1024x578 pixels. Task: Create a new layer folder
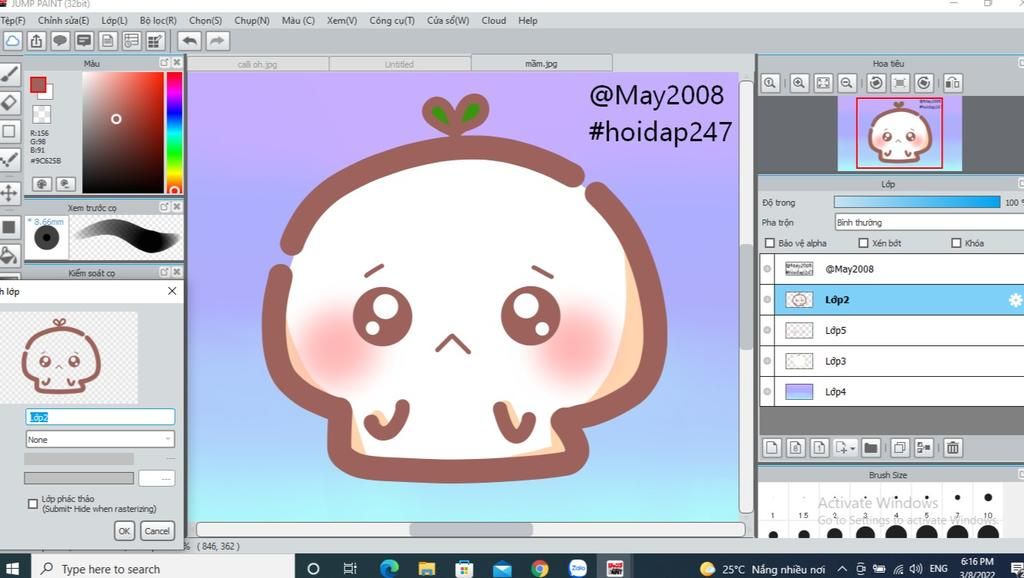pos(871,447)
